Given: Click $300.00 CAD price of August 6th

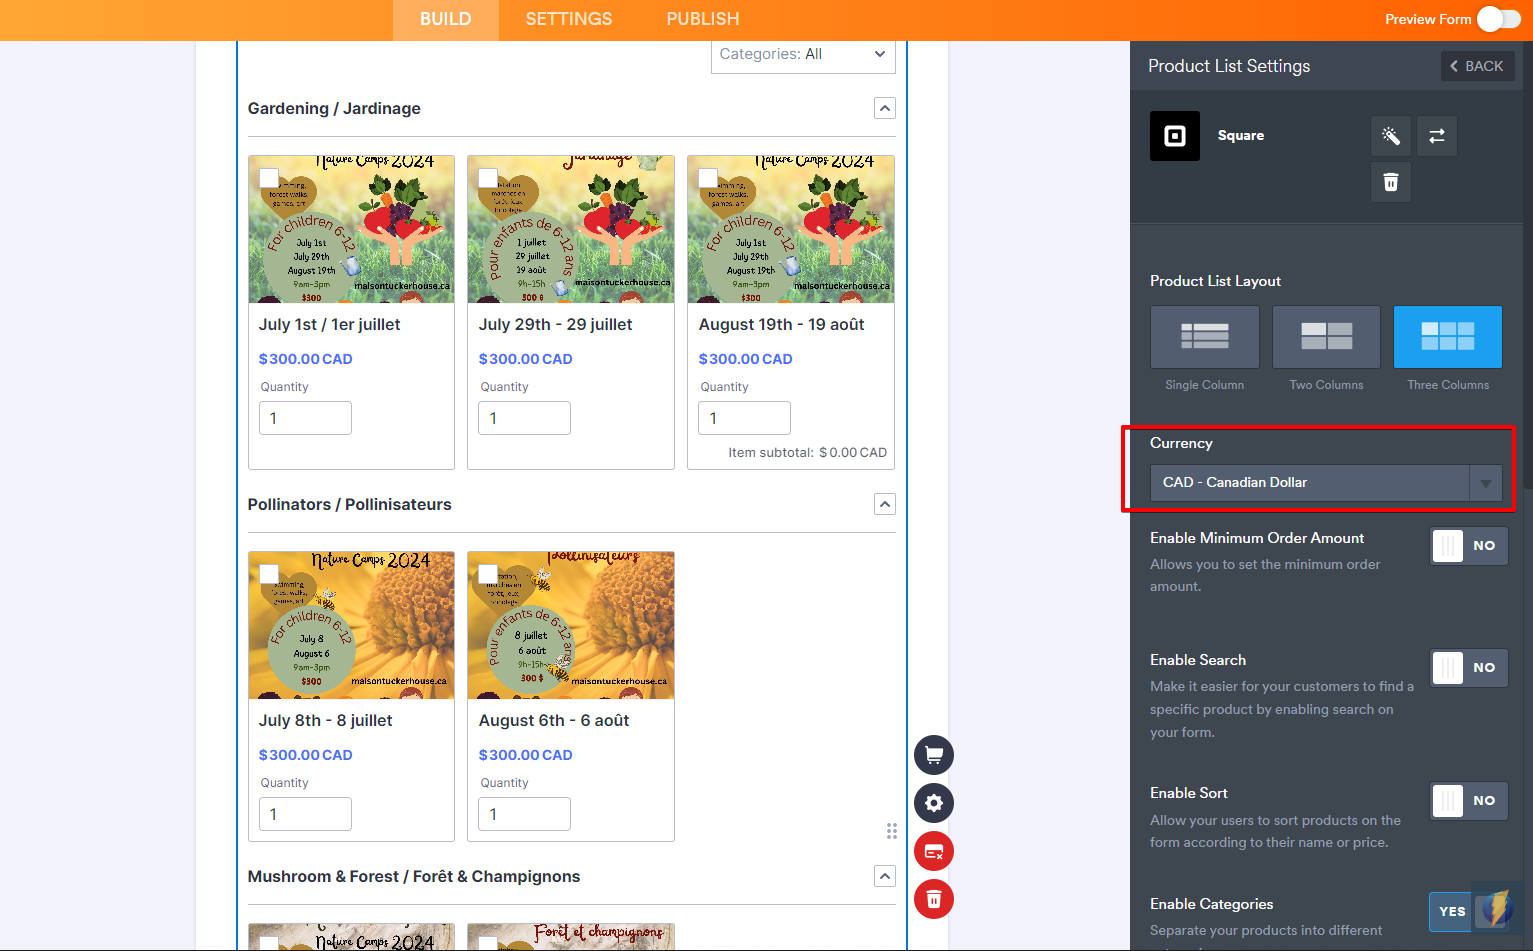Looking at the screenshot, I should tap(525, 755).
